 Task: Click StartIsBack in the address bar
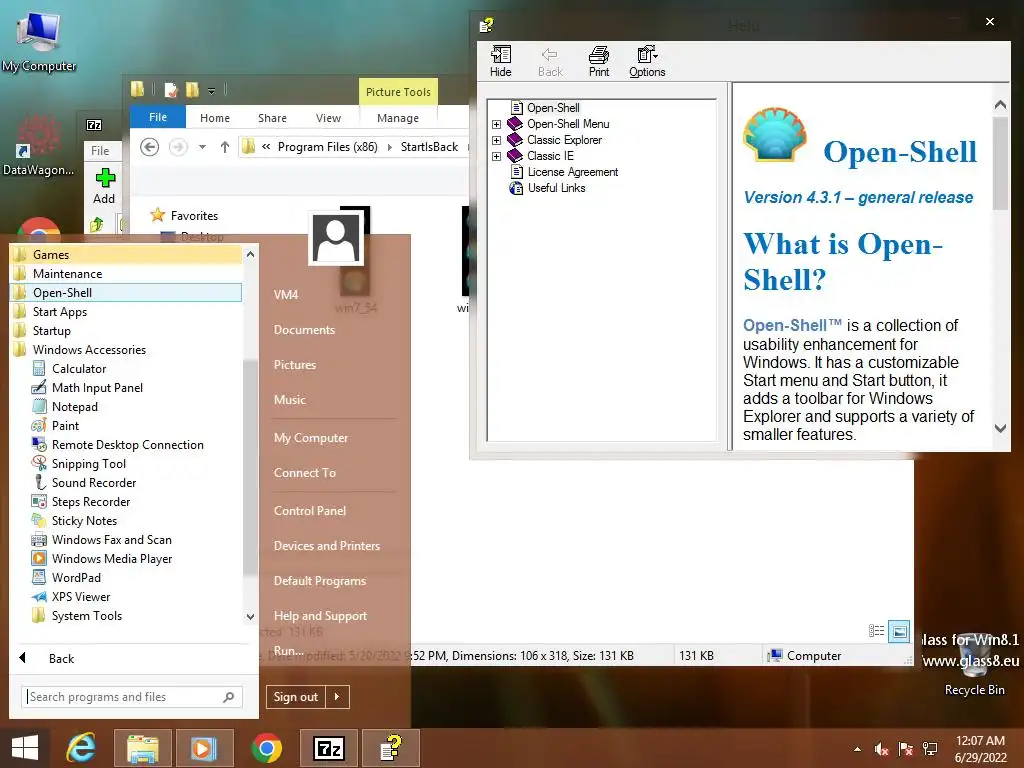click(429, 147)
